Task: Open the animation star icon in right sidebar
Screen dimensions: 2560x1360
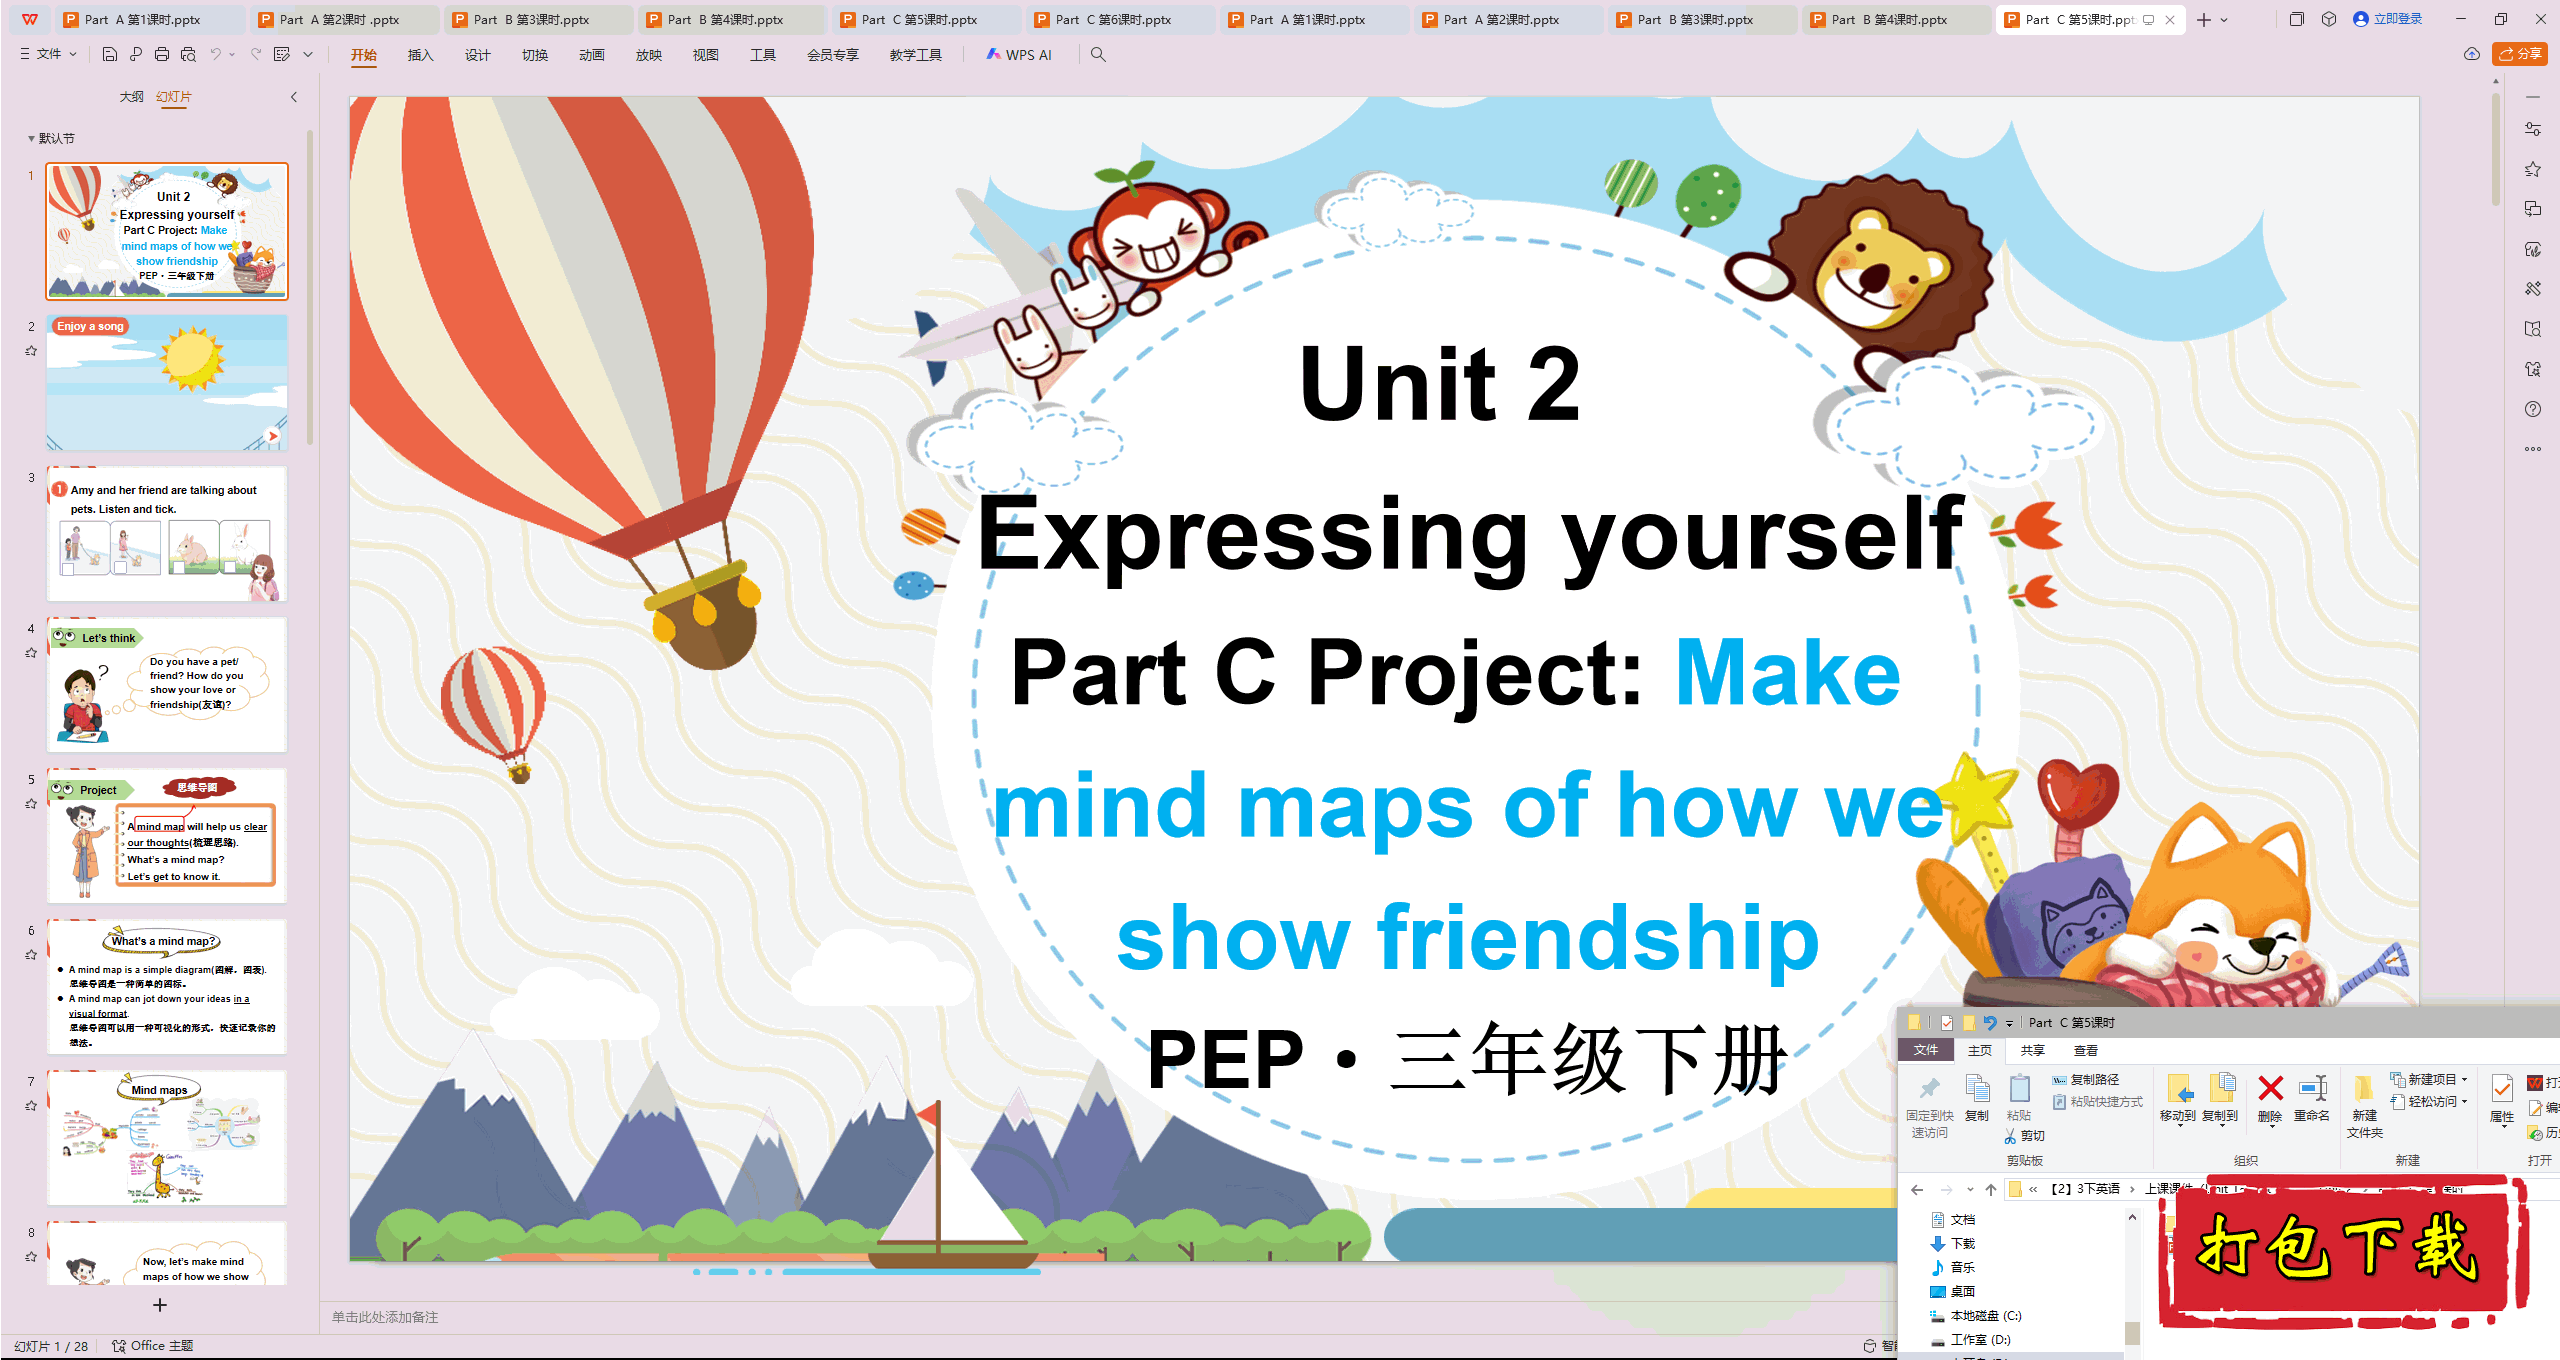Action: click(2533, 169)
